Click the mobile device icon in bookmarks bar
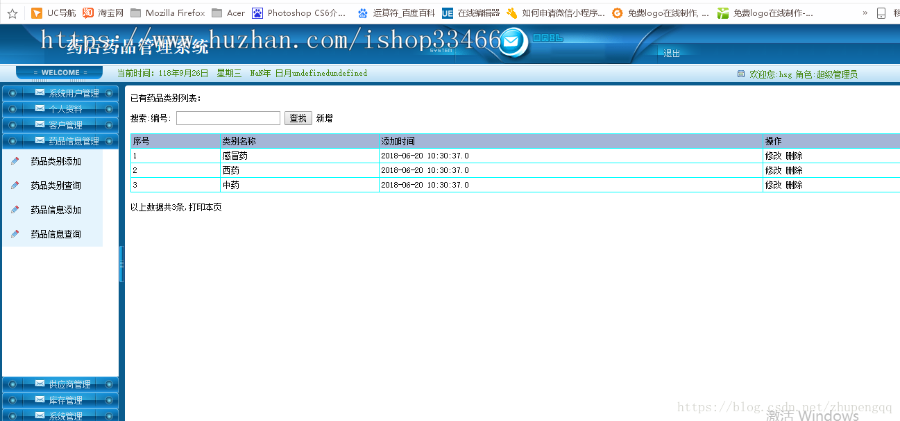This screenshot has height=421, width=900. (881, 13)
